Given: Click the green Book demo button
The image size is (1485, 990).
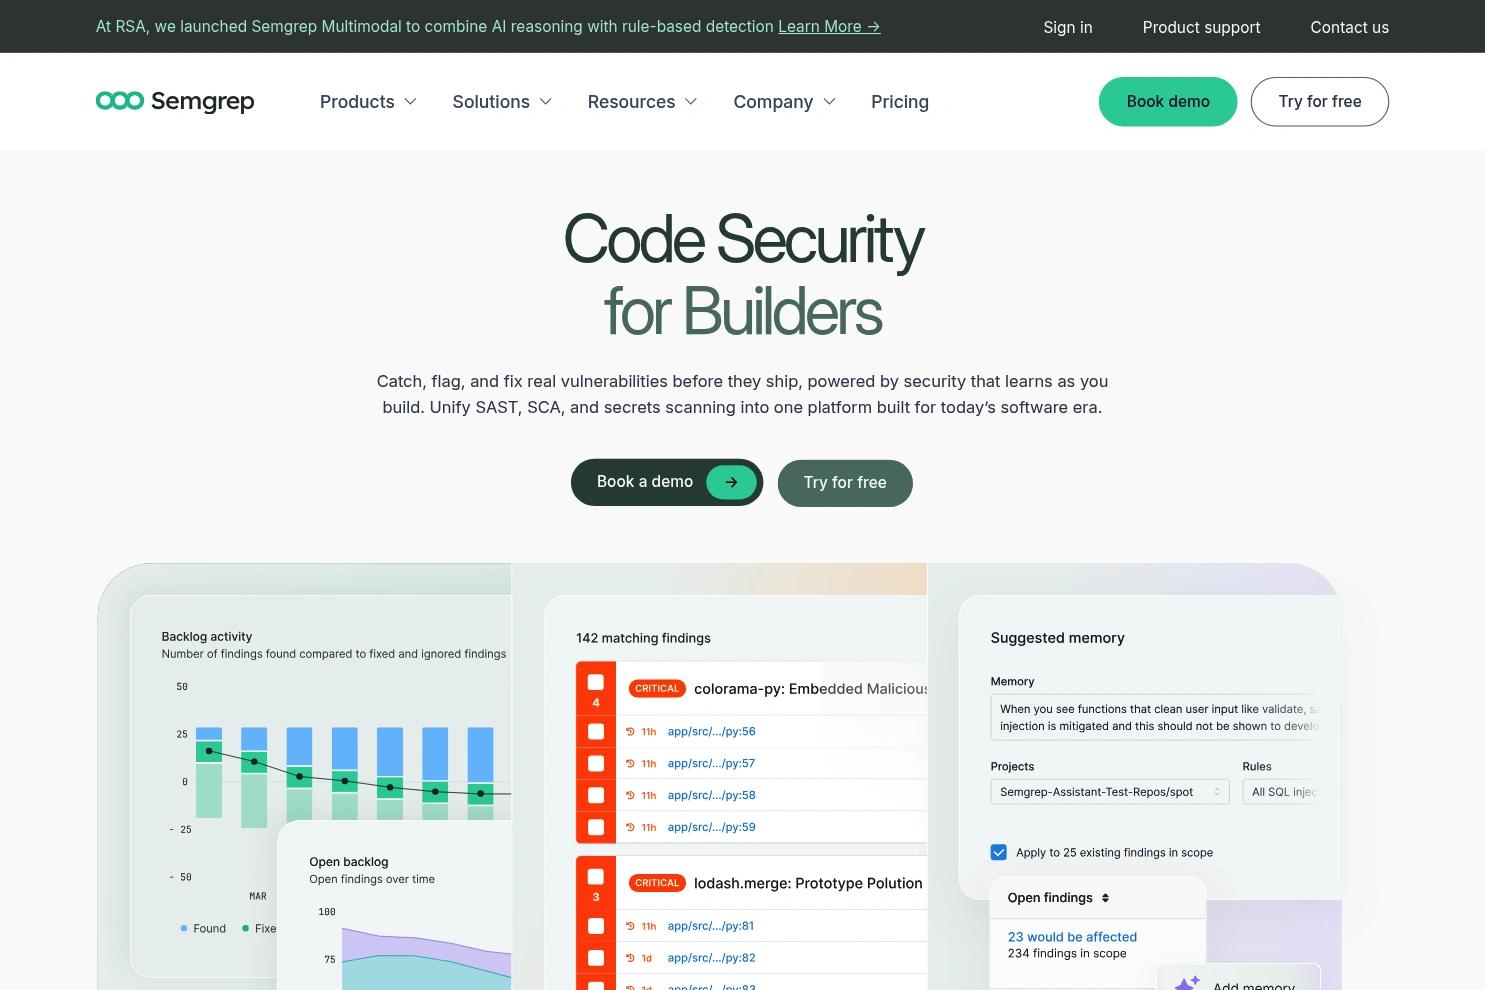Looking at the screenshot, I should 1168,102.
